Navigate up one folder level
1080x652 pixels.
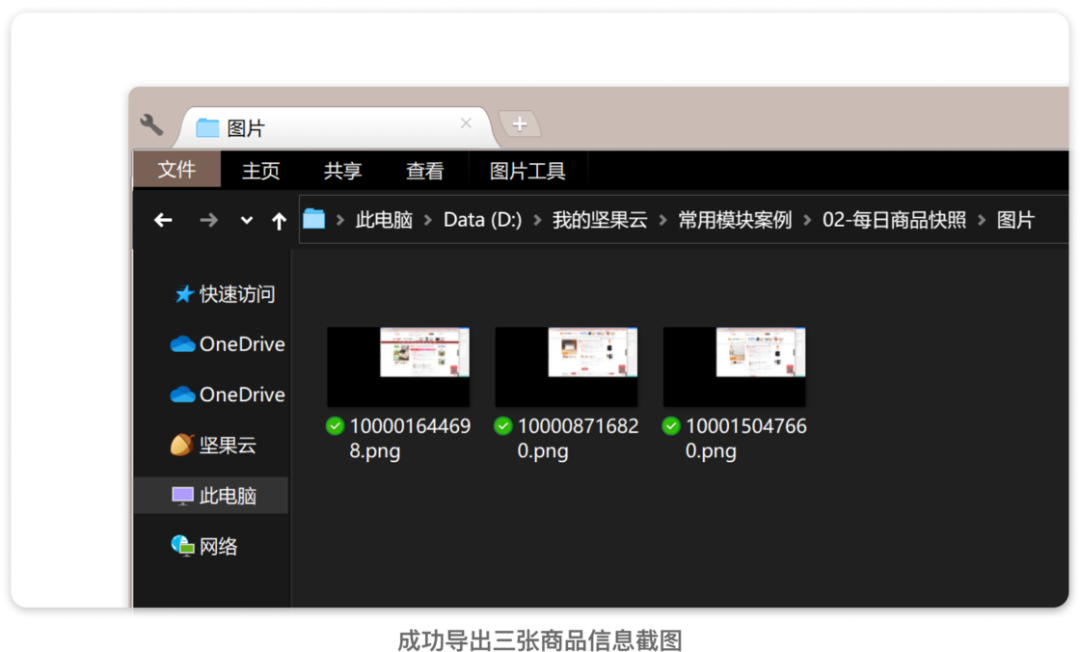[279, 221]
